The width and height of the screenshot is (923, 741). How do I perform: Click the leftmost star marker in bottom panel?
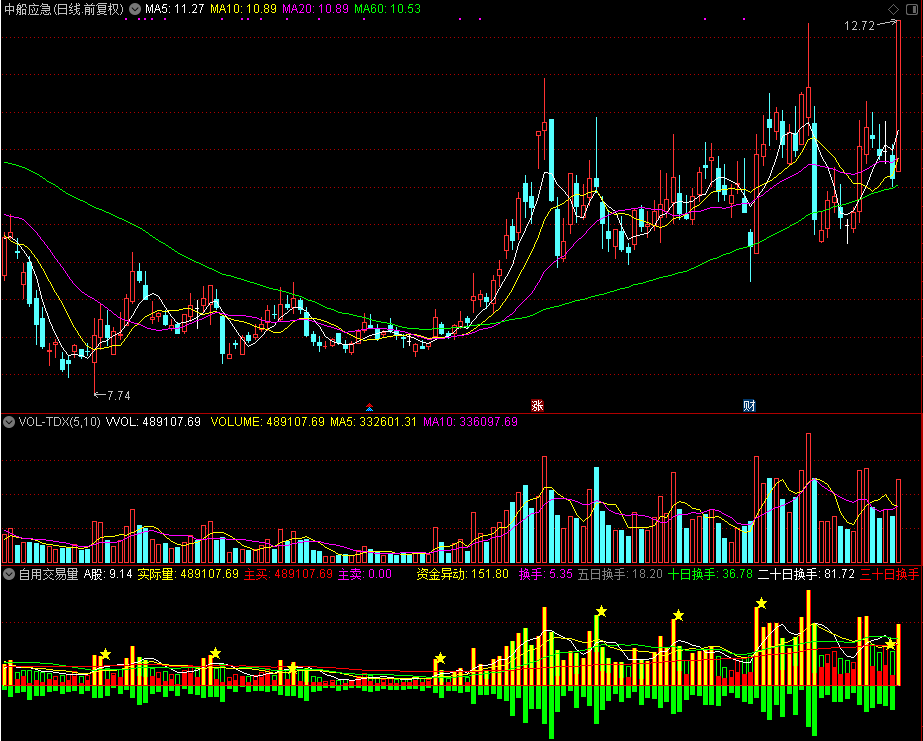click(105, 654)
